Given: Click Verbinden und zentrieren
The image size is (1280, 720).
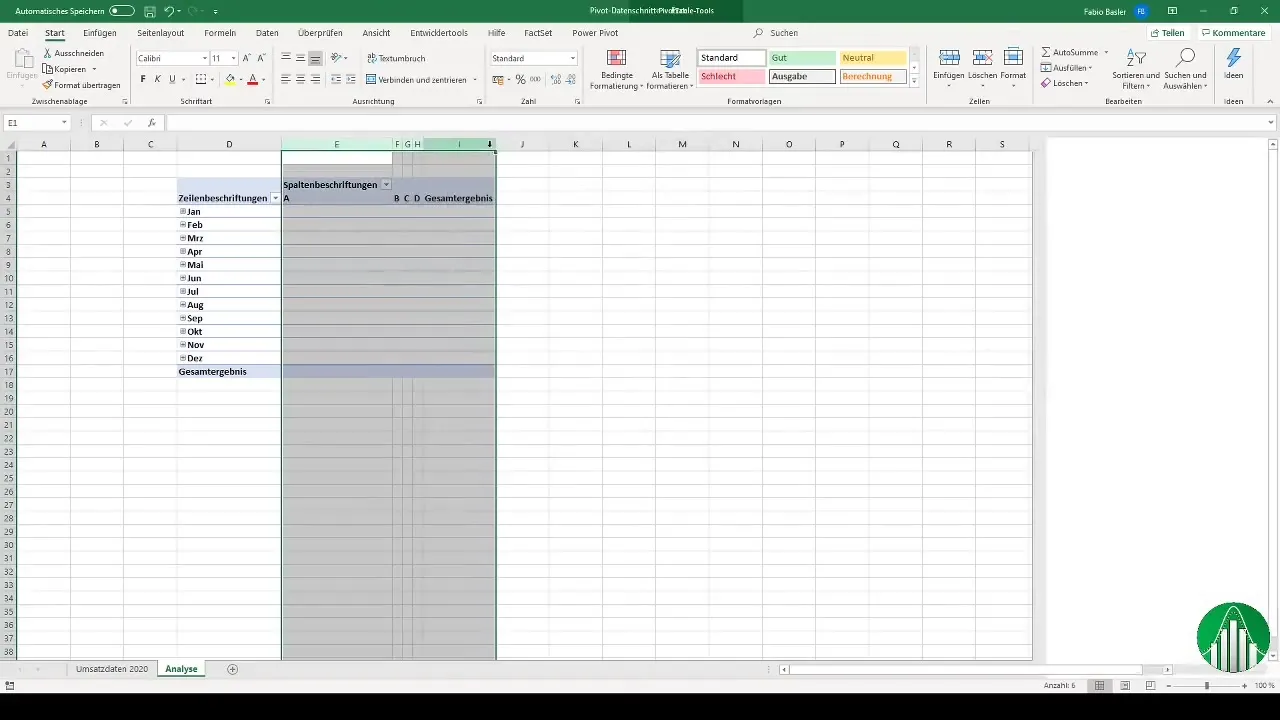Looking at the screenshot, I should [416, 79].
